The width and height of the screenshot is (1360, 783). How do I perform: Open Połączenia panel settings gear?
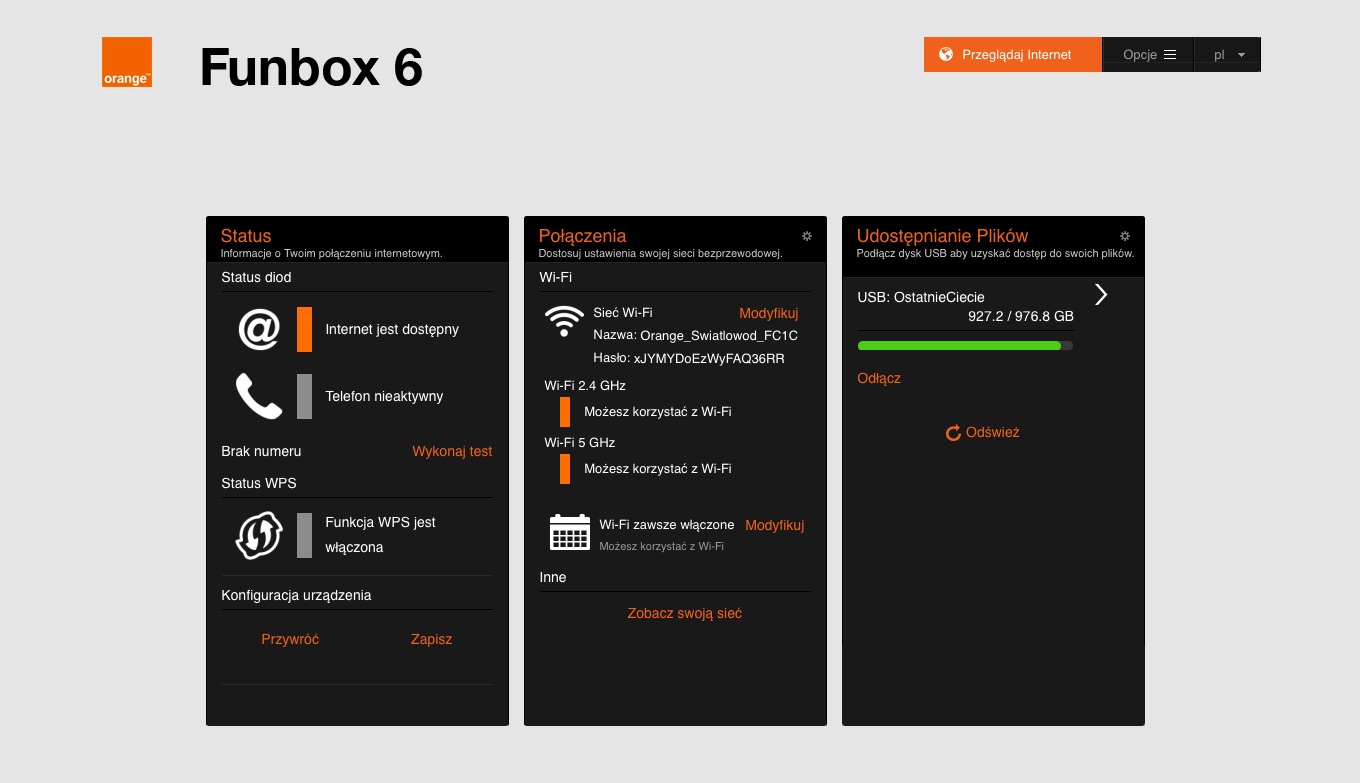pos(807,236)
